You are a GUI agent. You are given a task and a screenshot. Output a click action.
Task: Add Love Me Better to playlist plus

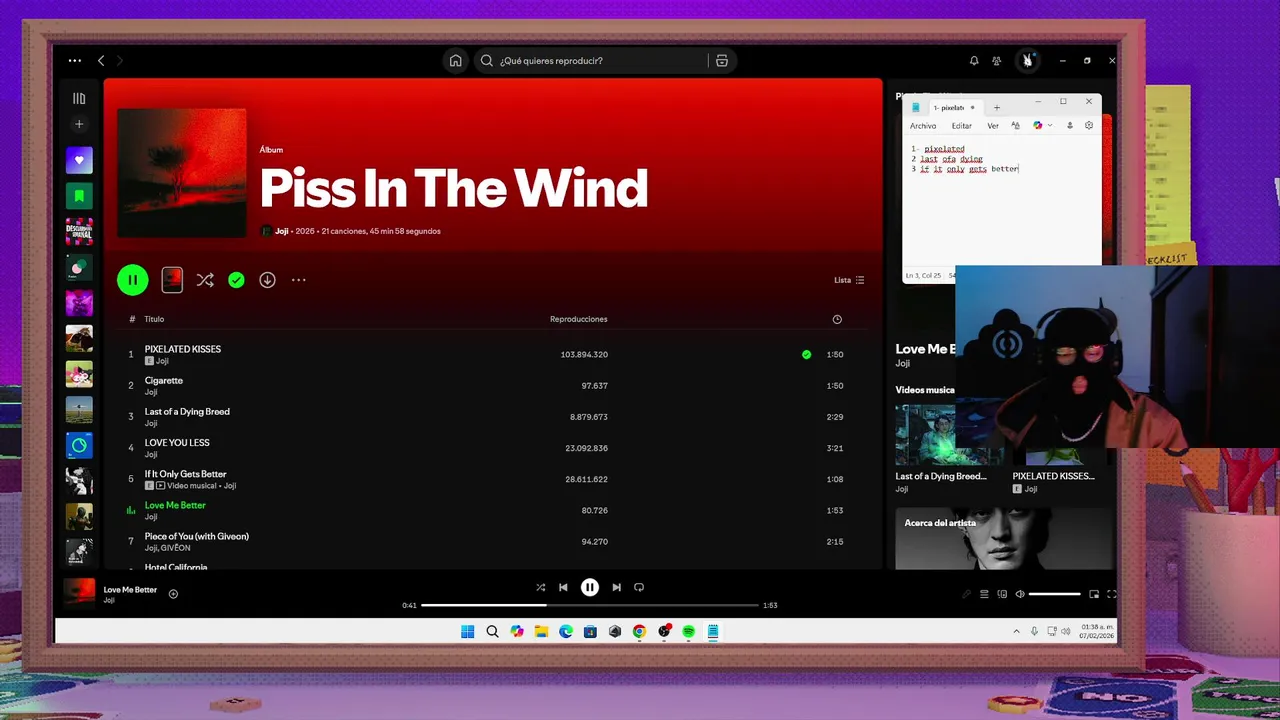click(173, 594)
